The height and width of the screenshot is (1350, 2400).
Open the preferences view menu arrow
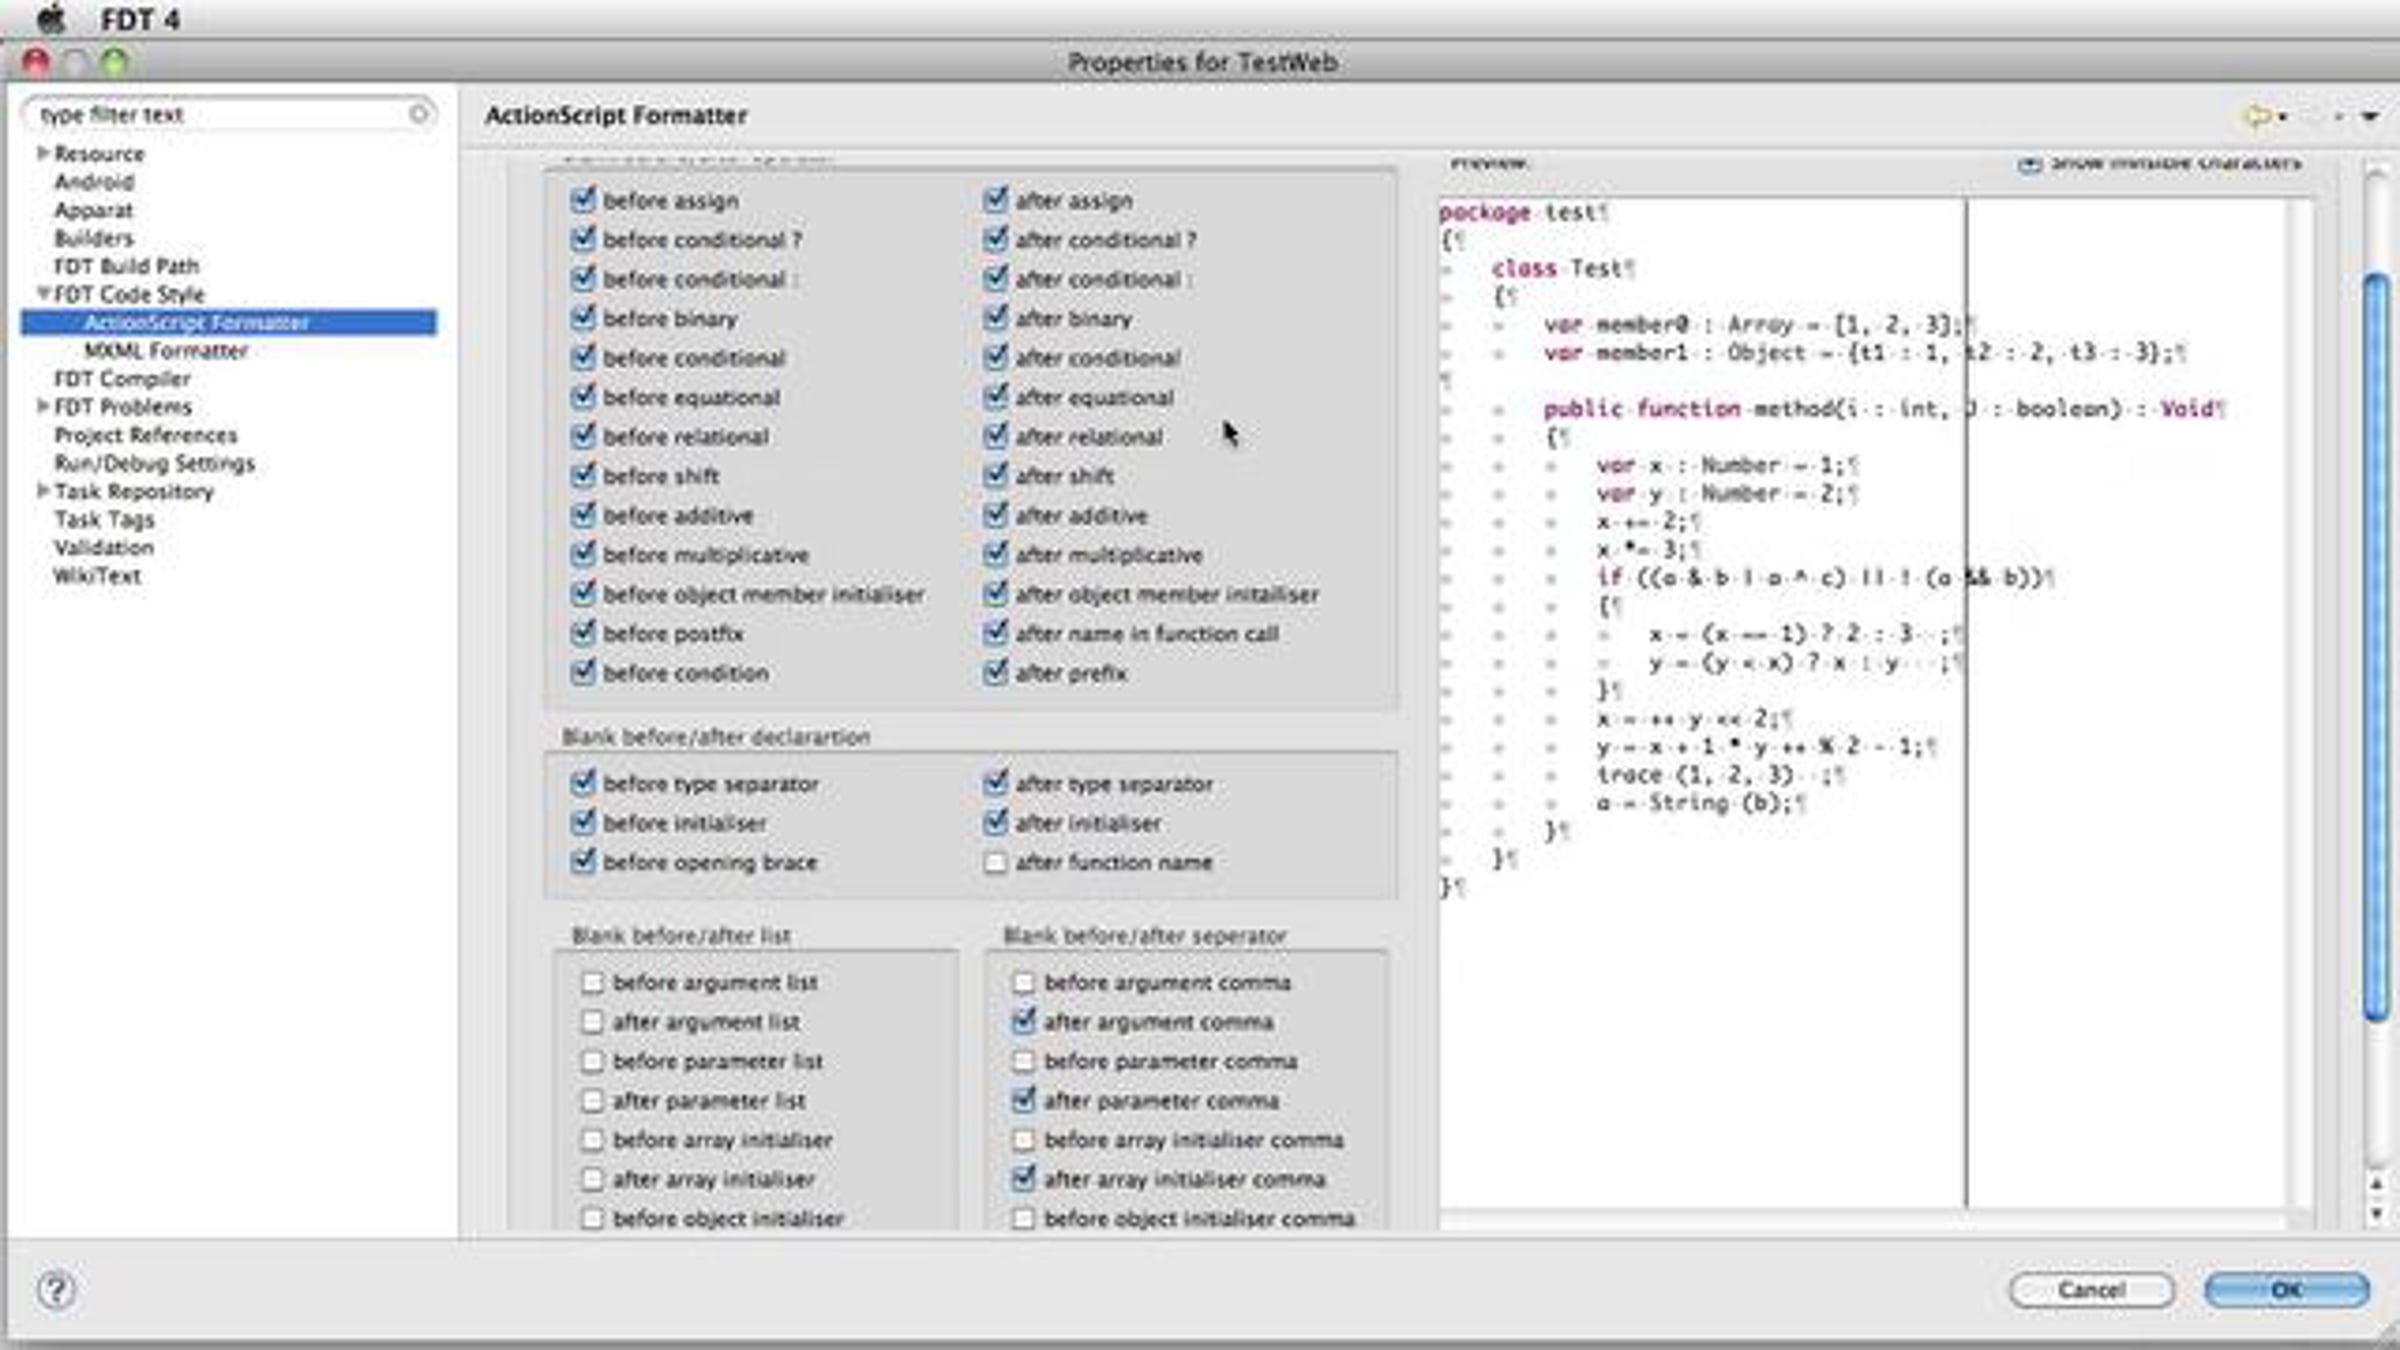pyautogui.click(x=2370, y=116)
